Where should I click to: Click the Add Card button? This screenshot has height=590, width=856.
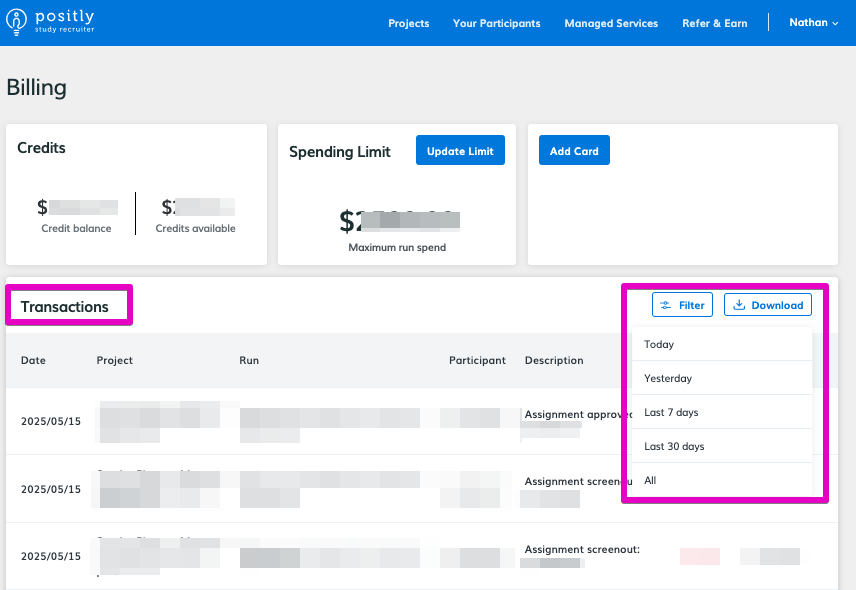(574, 151)
